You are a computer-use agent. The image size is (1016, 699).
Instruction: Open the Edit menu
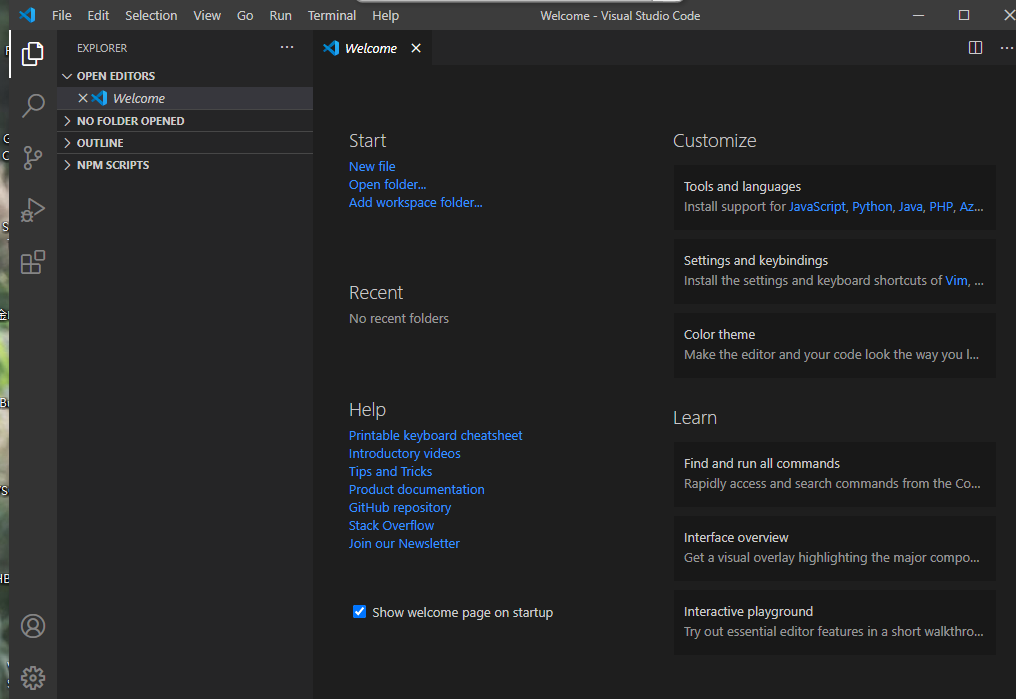(98, 16)
